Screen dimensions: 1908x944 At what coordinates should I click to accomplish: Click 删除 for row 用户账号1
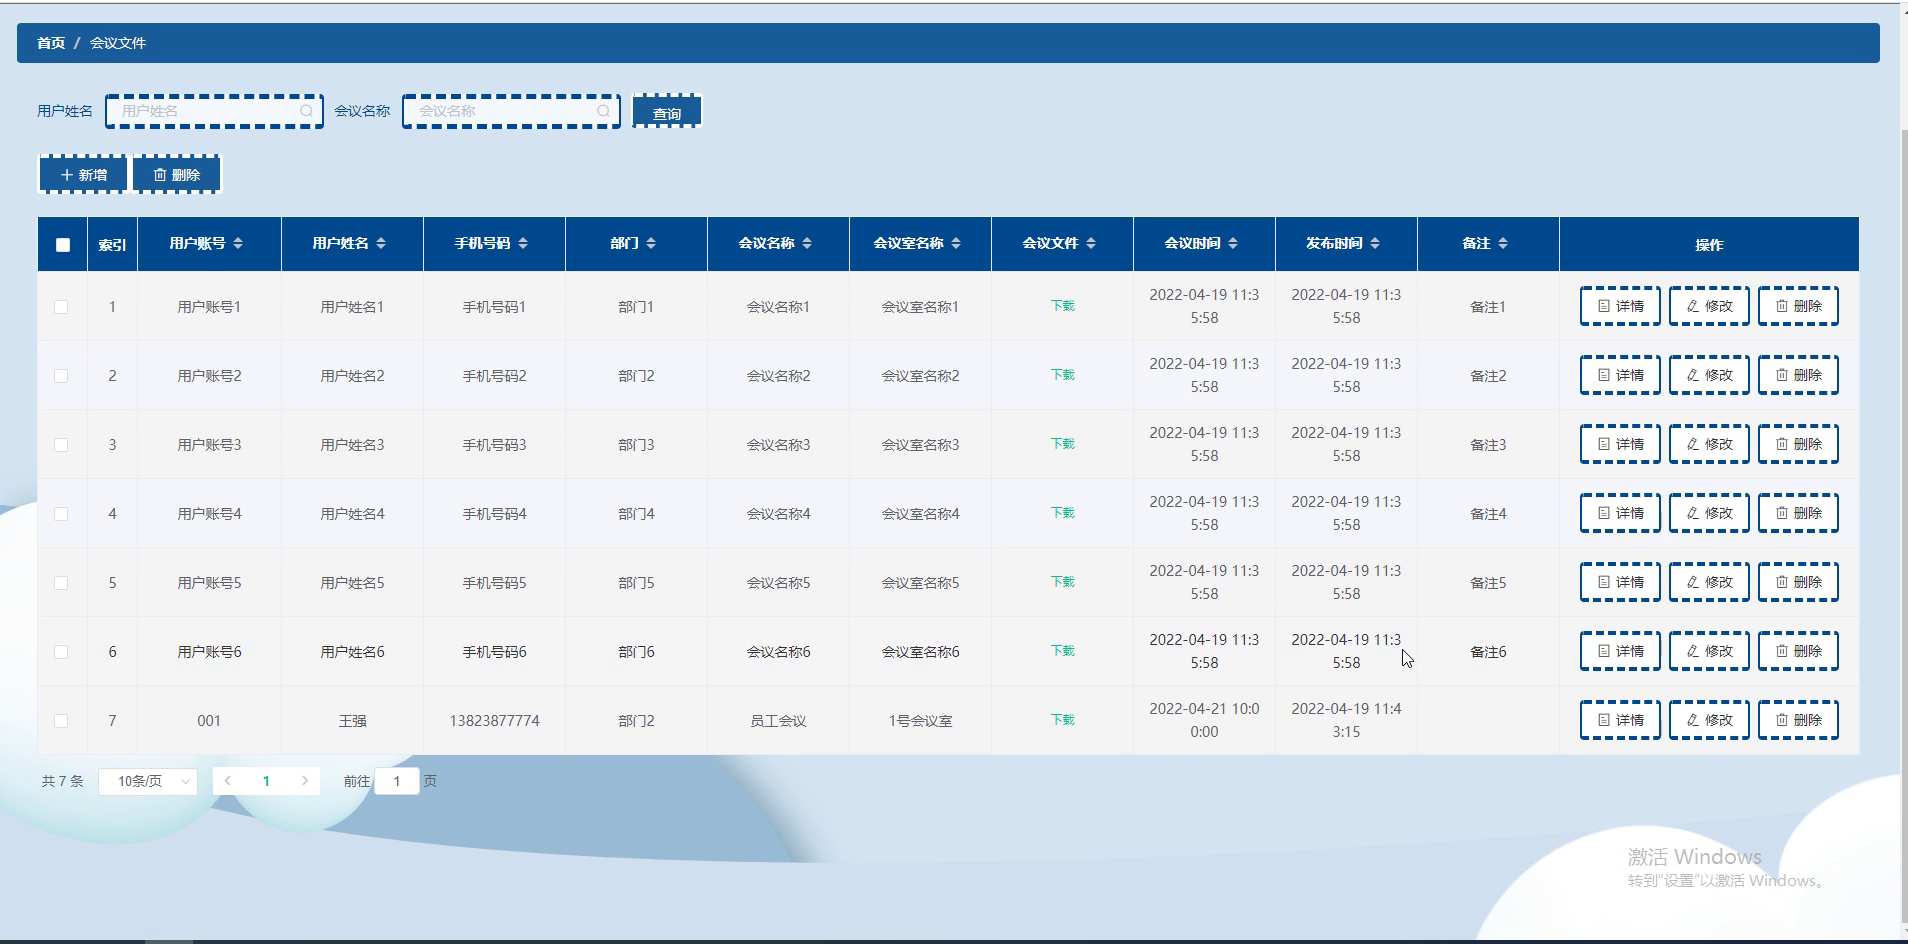click(x=1798, y=306)
